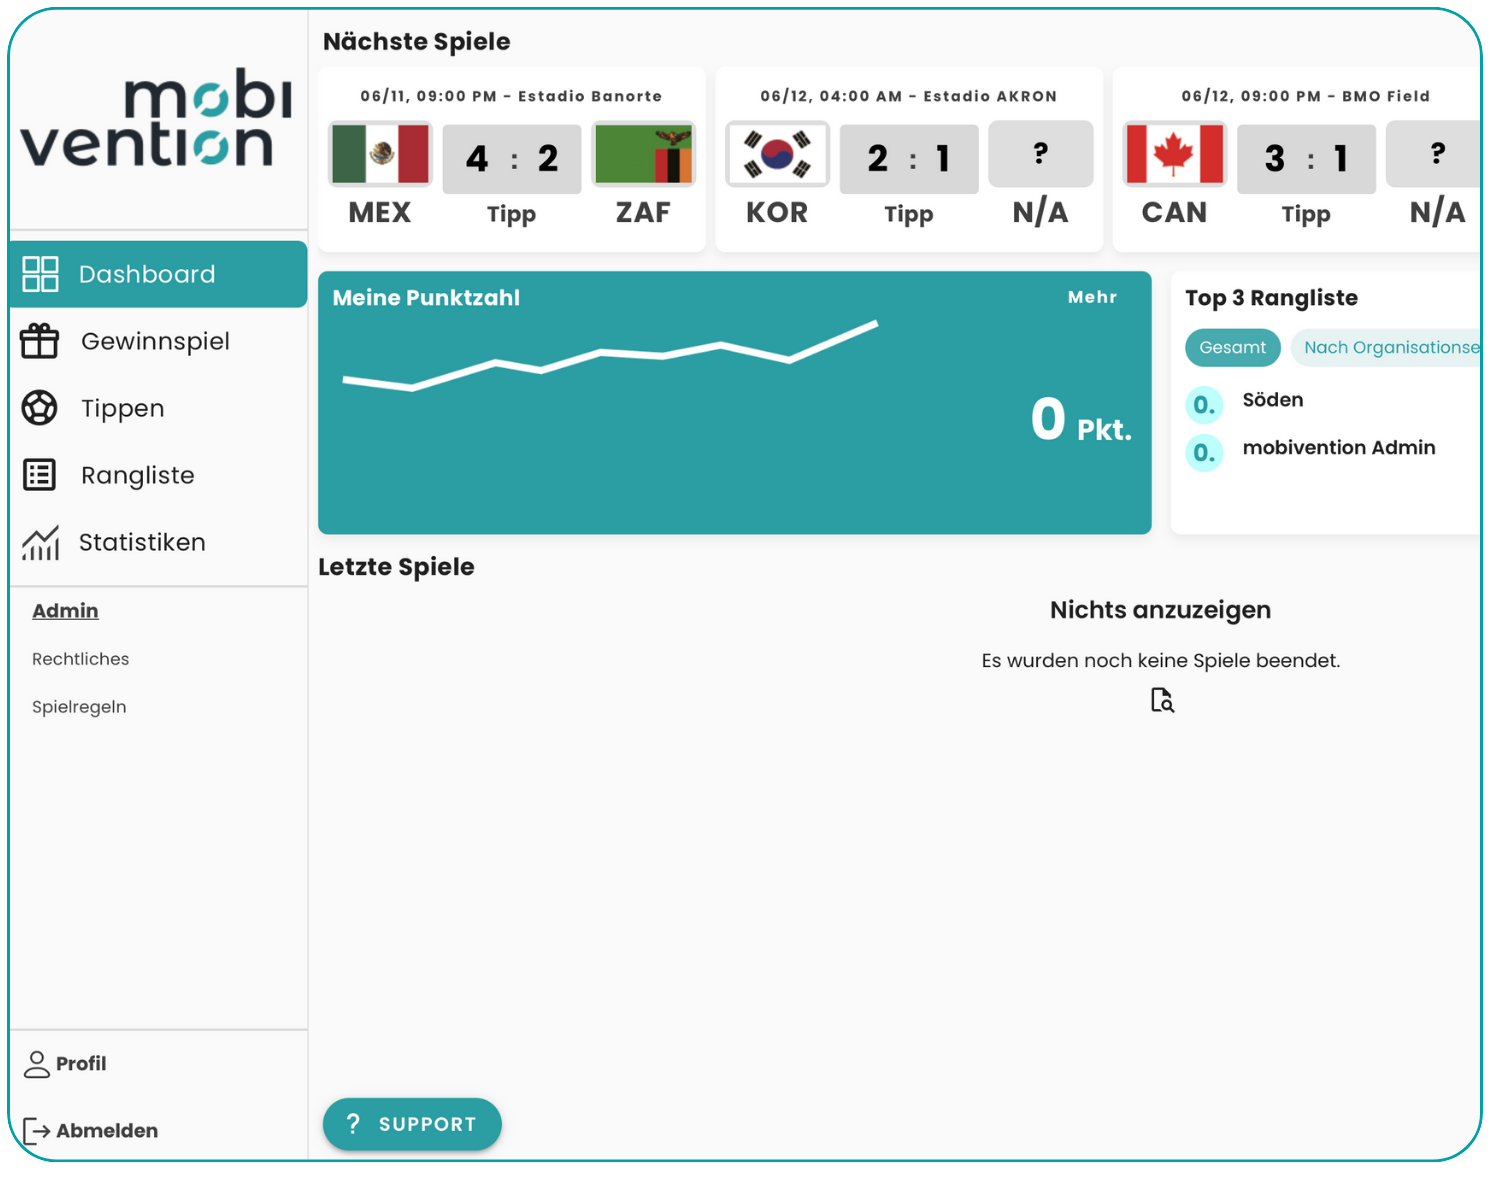1490x1177 pixels.
Task: Open the Admin link in the sidebar
Action: click(x=65, y=611)
